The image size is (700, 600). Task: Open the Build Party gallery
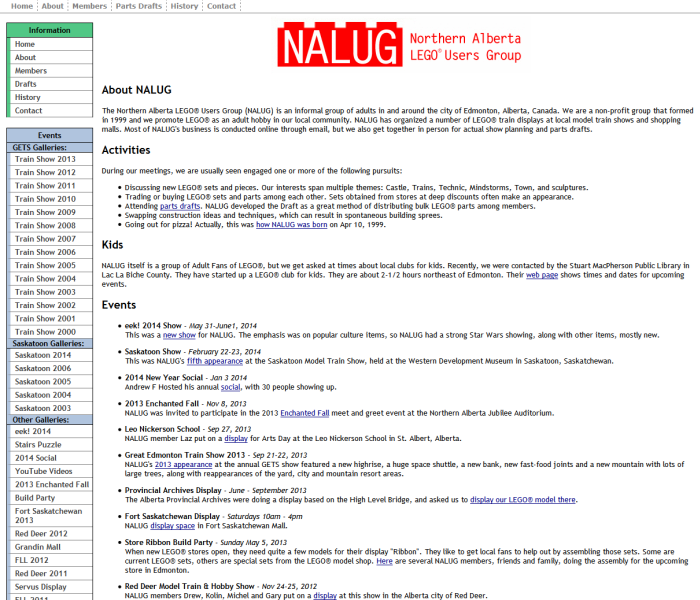point(50,498)
